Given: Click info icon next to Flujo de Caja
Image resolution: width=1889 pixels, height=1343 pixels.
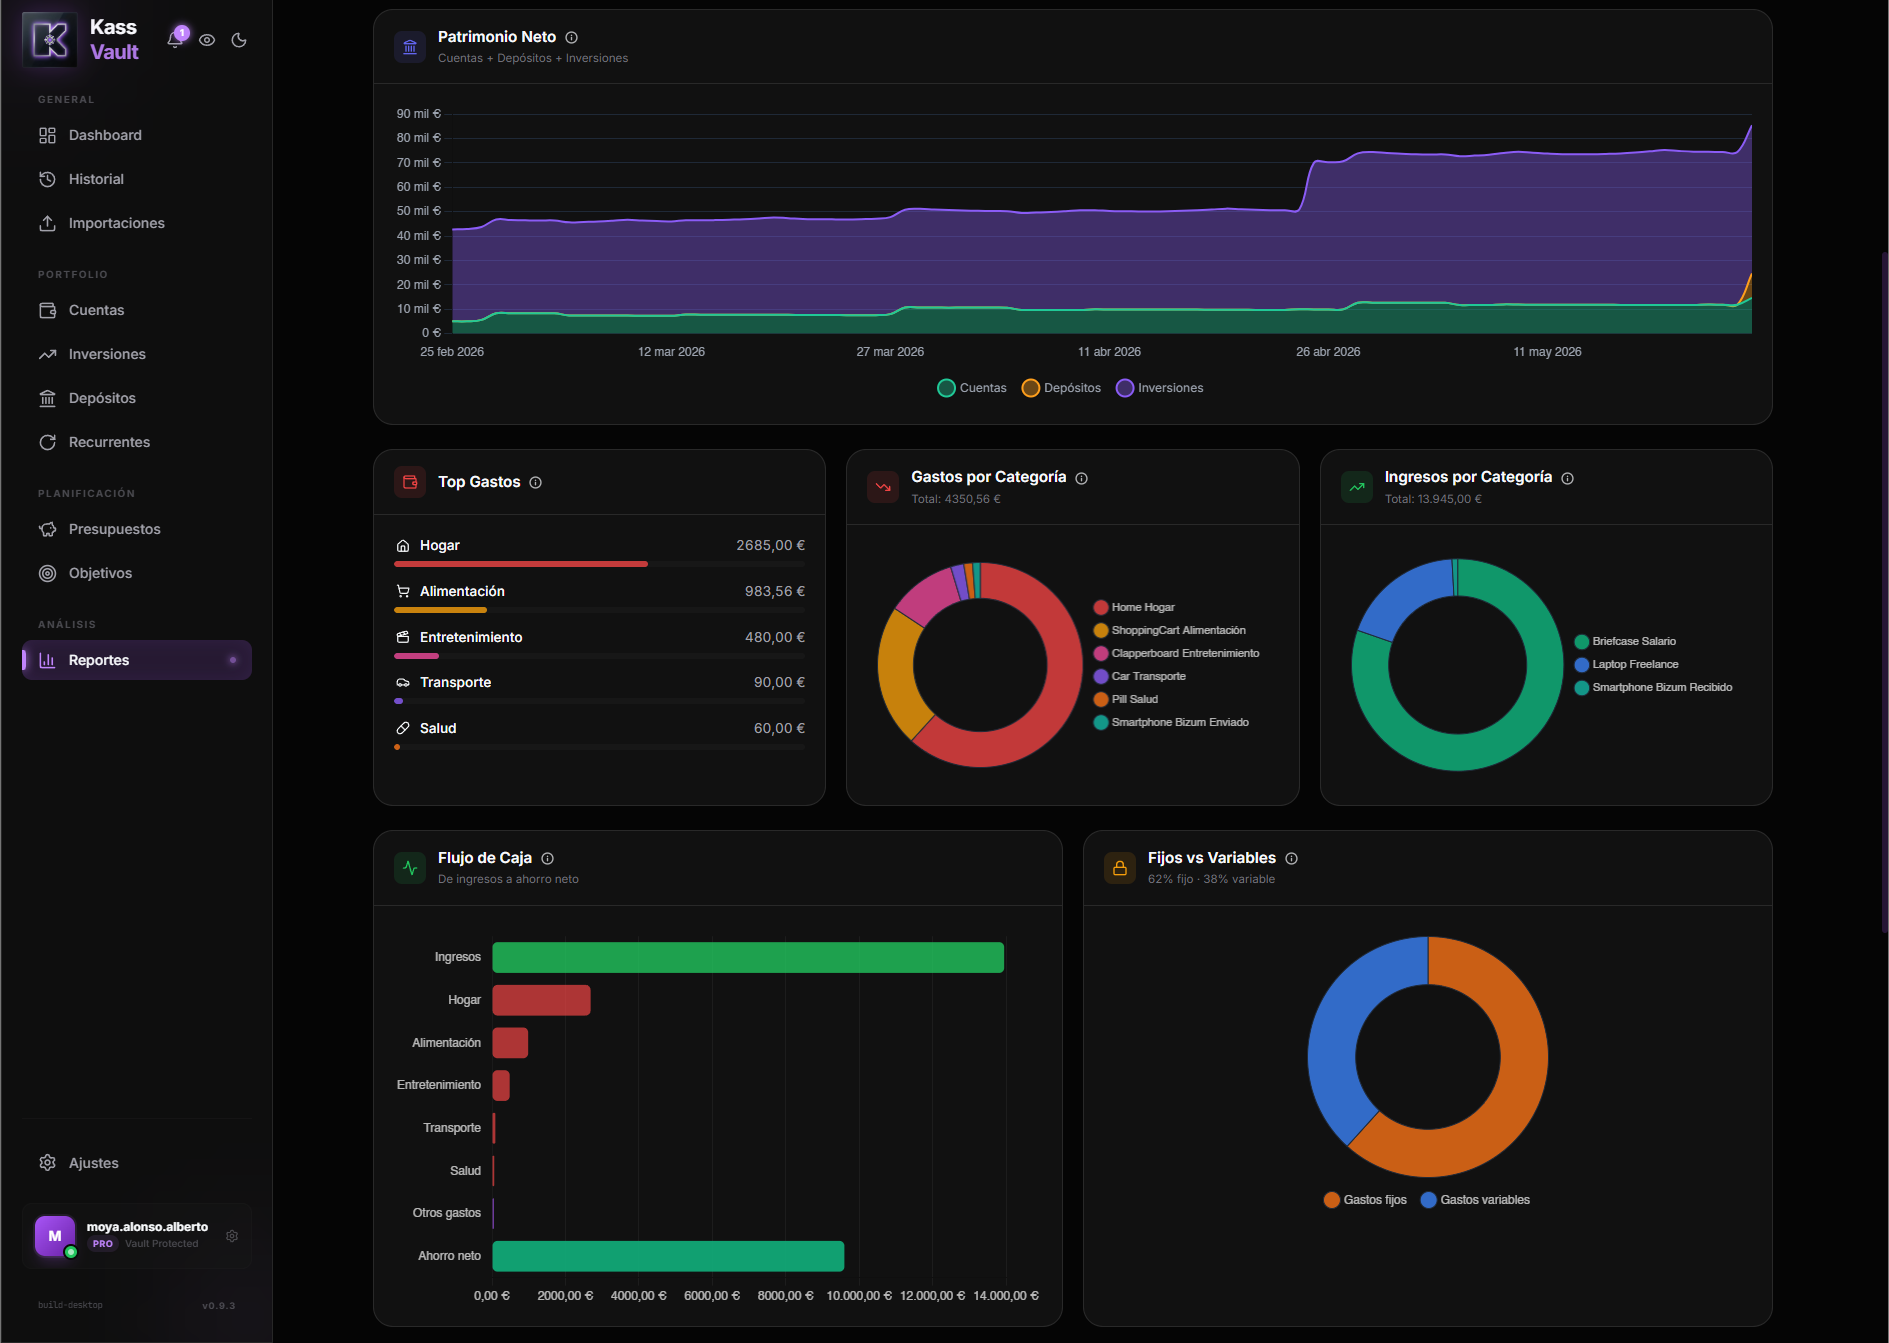Looking at the screenshot, I should pos(548,858).
